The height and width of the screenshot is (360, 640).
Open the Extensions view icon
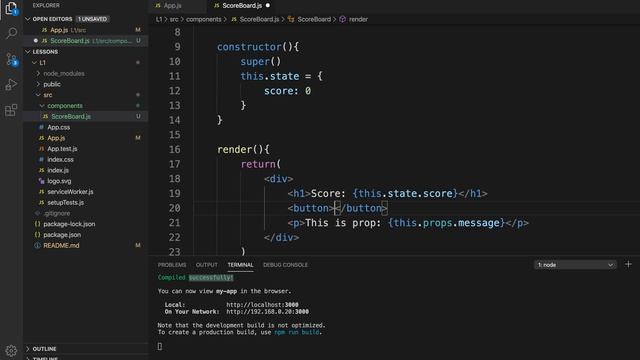11,110
